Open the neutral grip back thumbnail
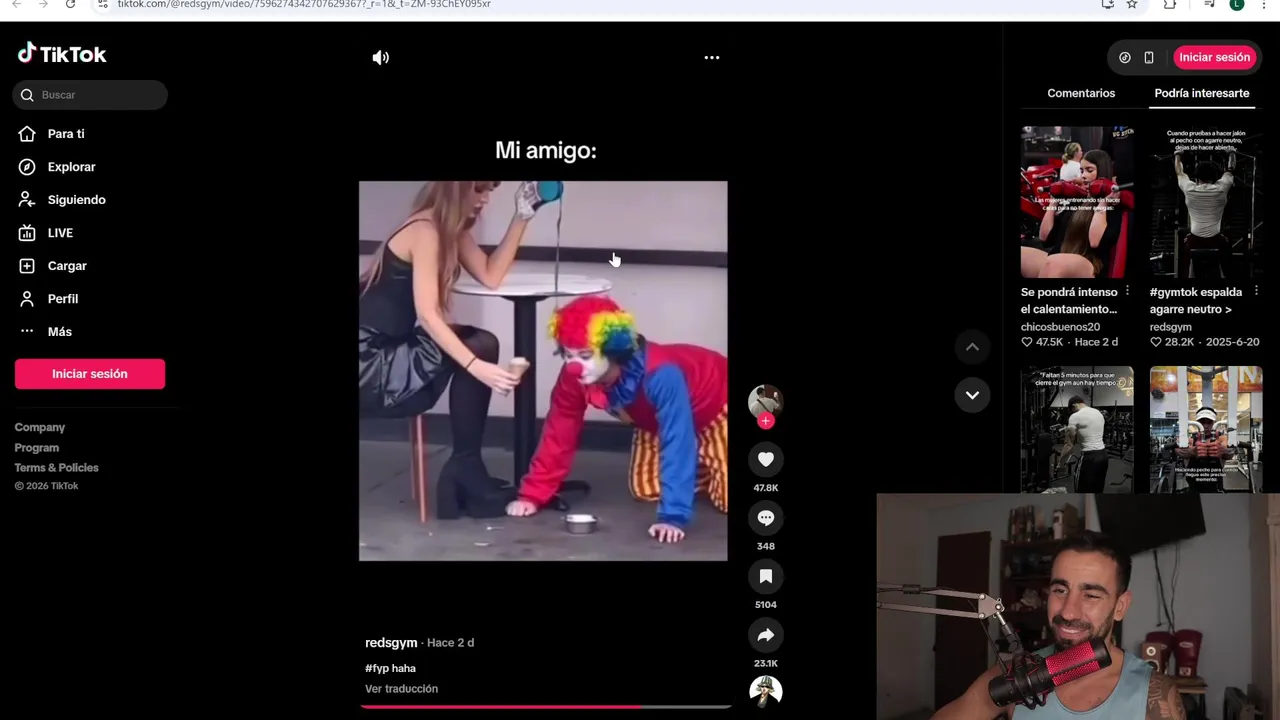 tap(1206, 202)
